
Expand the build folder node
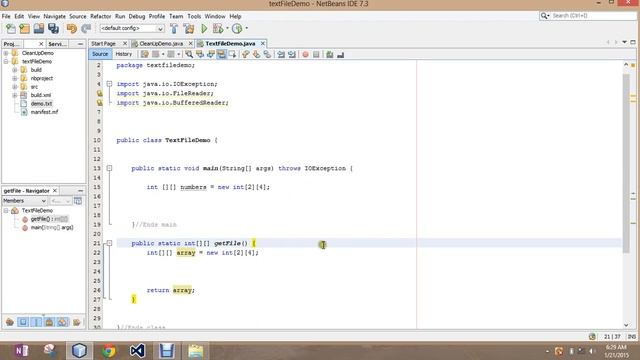click(15, 70)
